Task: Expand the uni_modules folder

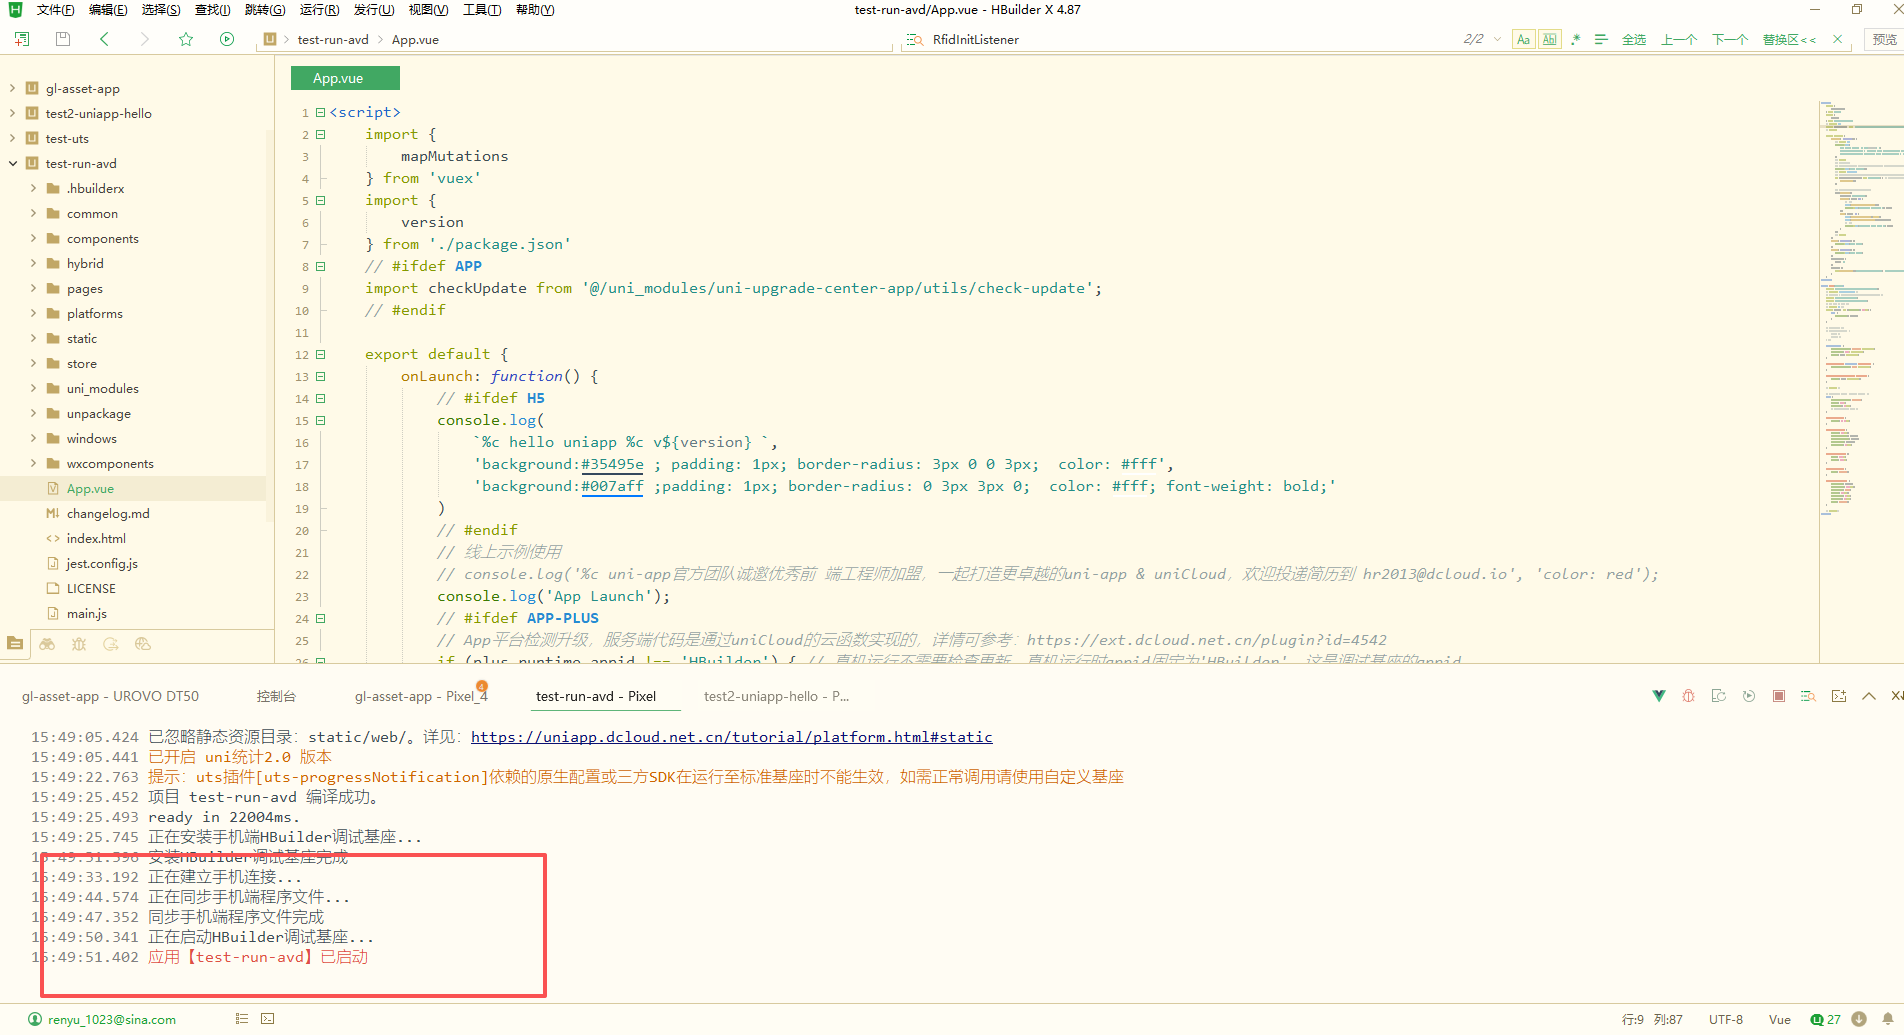Action: click(33, 388)
